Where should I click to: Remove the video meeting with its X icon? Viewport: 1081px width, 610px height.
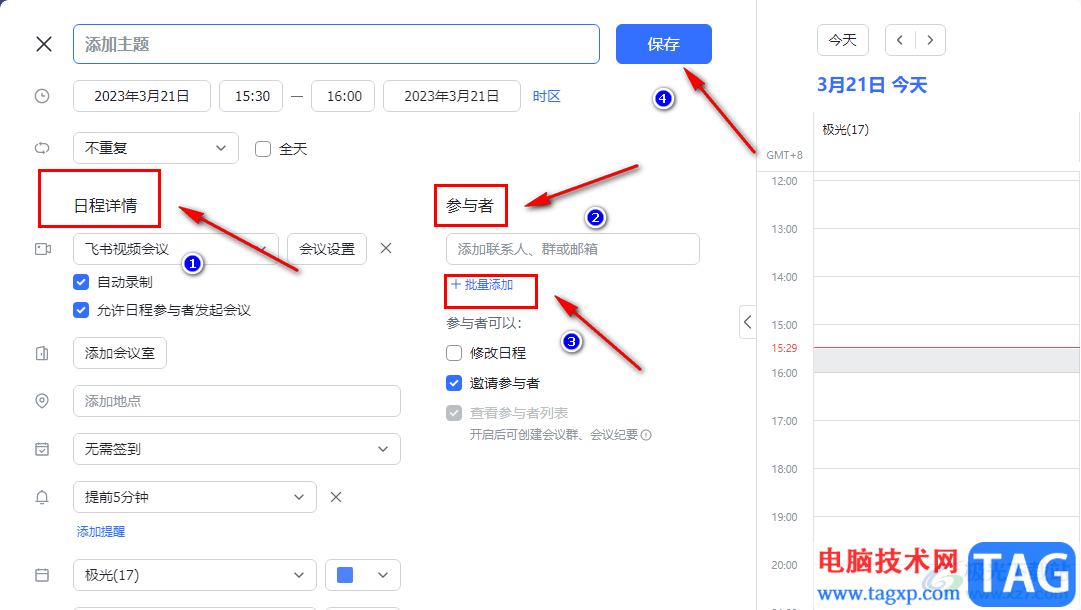pos(386,248)
